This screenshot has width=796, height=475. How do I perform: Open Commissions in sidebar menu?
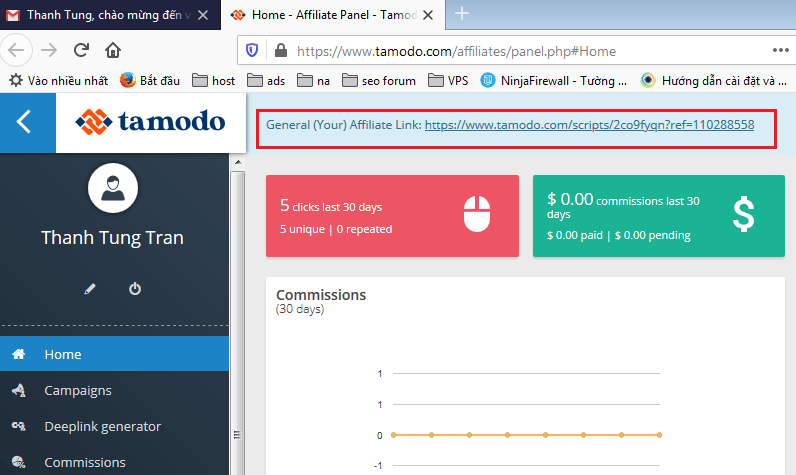pos(114,462)
